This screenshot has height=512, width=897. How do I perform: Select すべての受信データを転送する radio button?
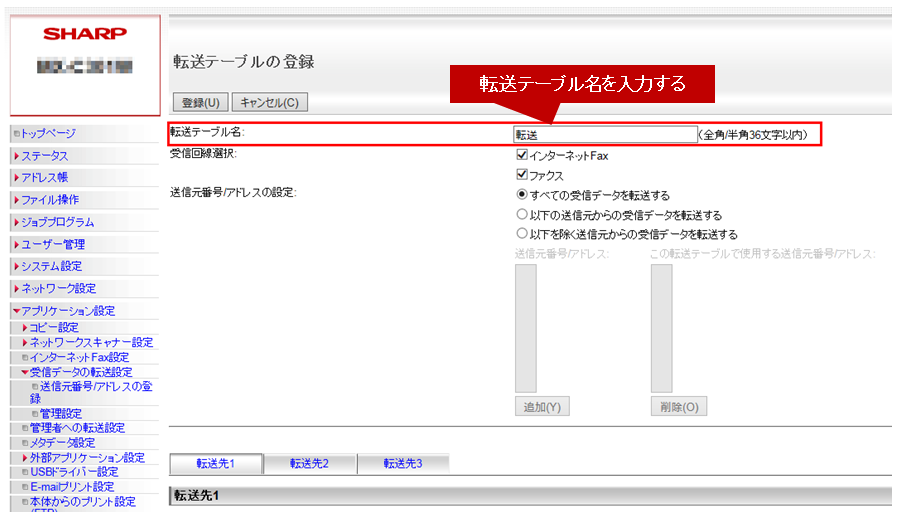[522, 195]
